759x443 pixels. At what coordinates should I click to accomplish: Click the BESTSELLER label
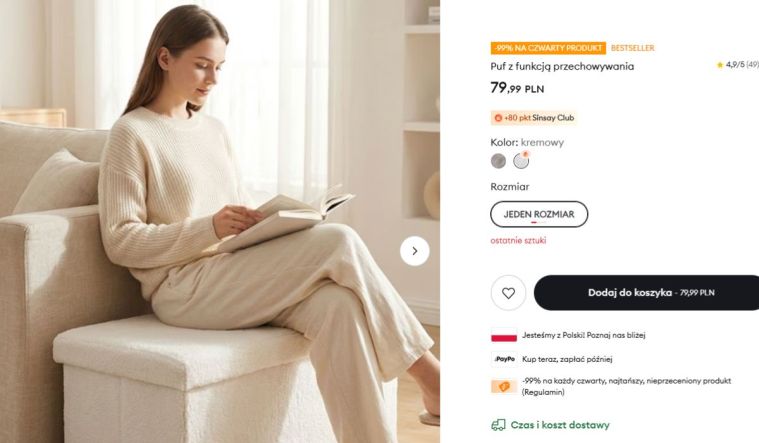click(x=632, y=48)
